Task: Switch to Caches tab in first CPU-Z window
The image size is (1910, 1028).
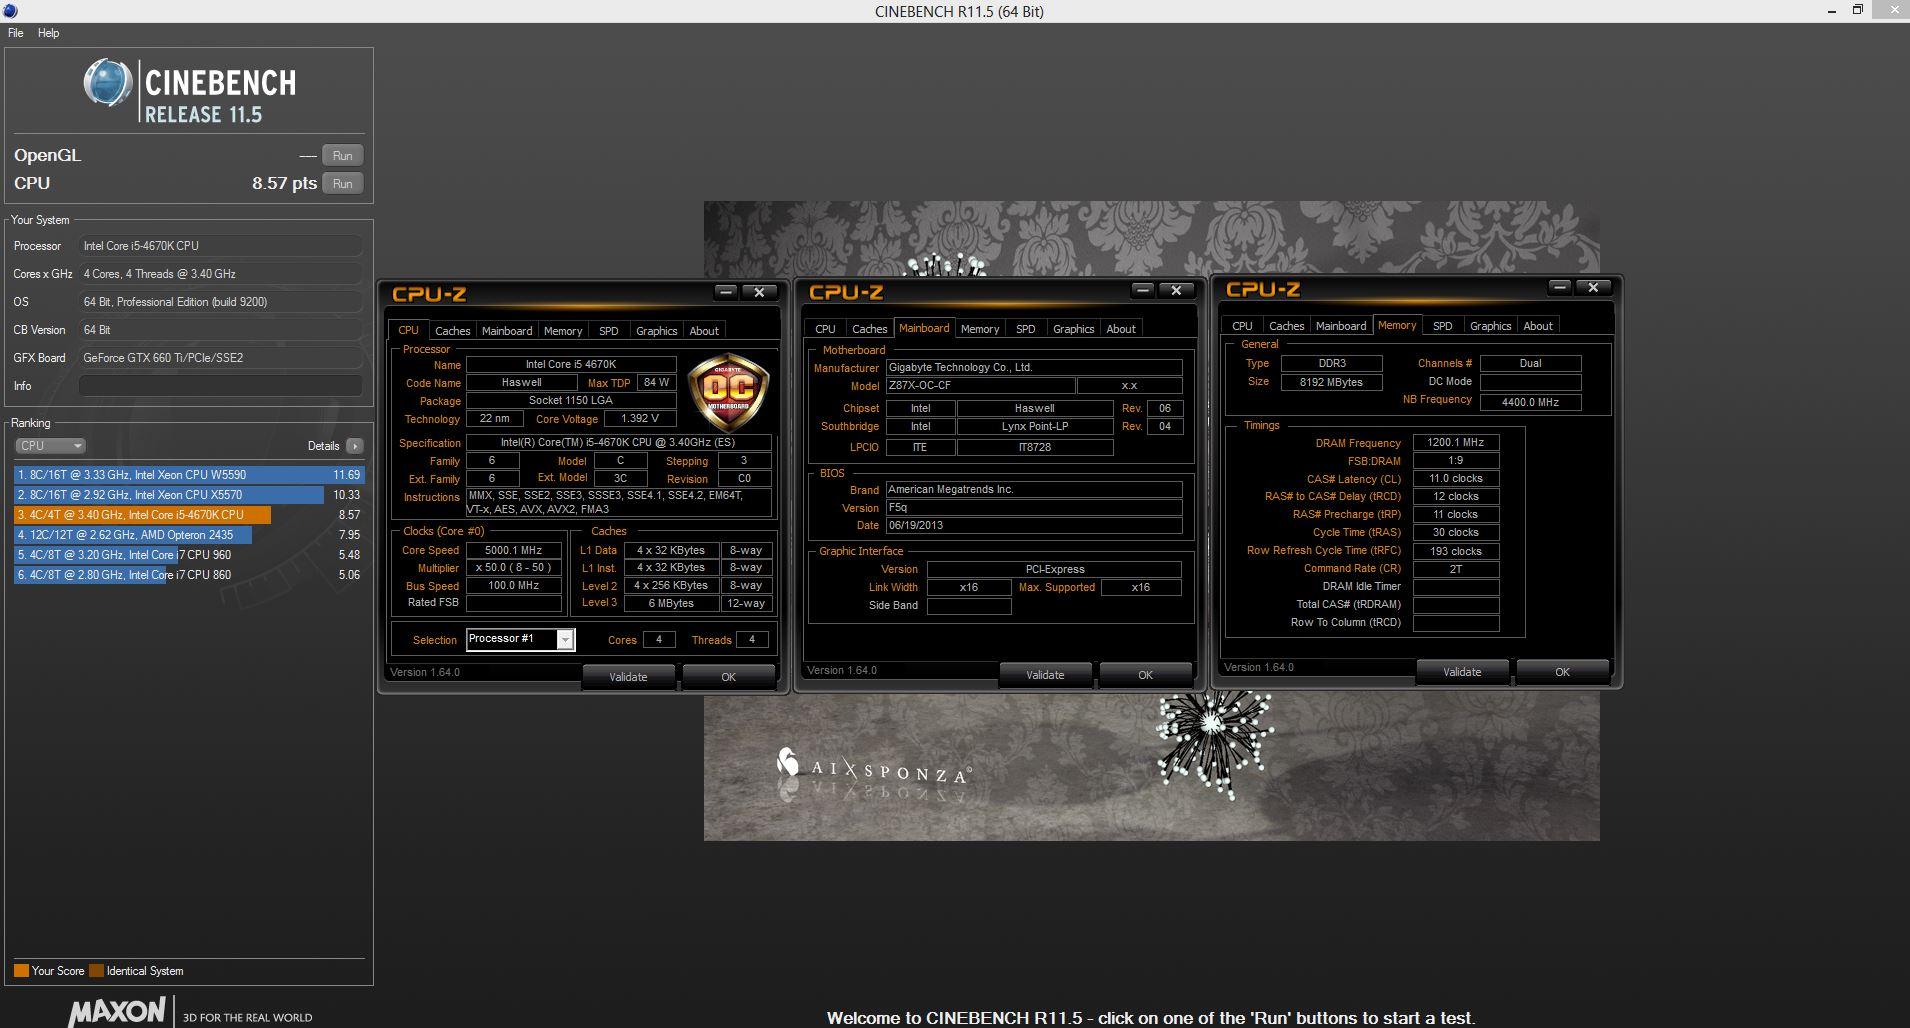Action: tap(452, 331)
